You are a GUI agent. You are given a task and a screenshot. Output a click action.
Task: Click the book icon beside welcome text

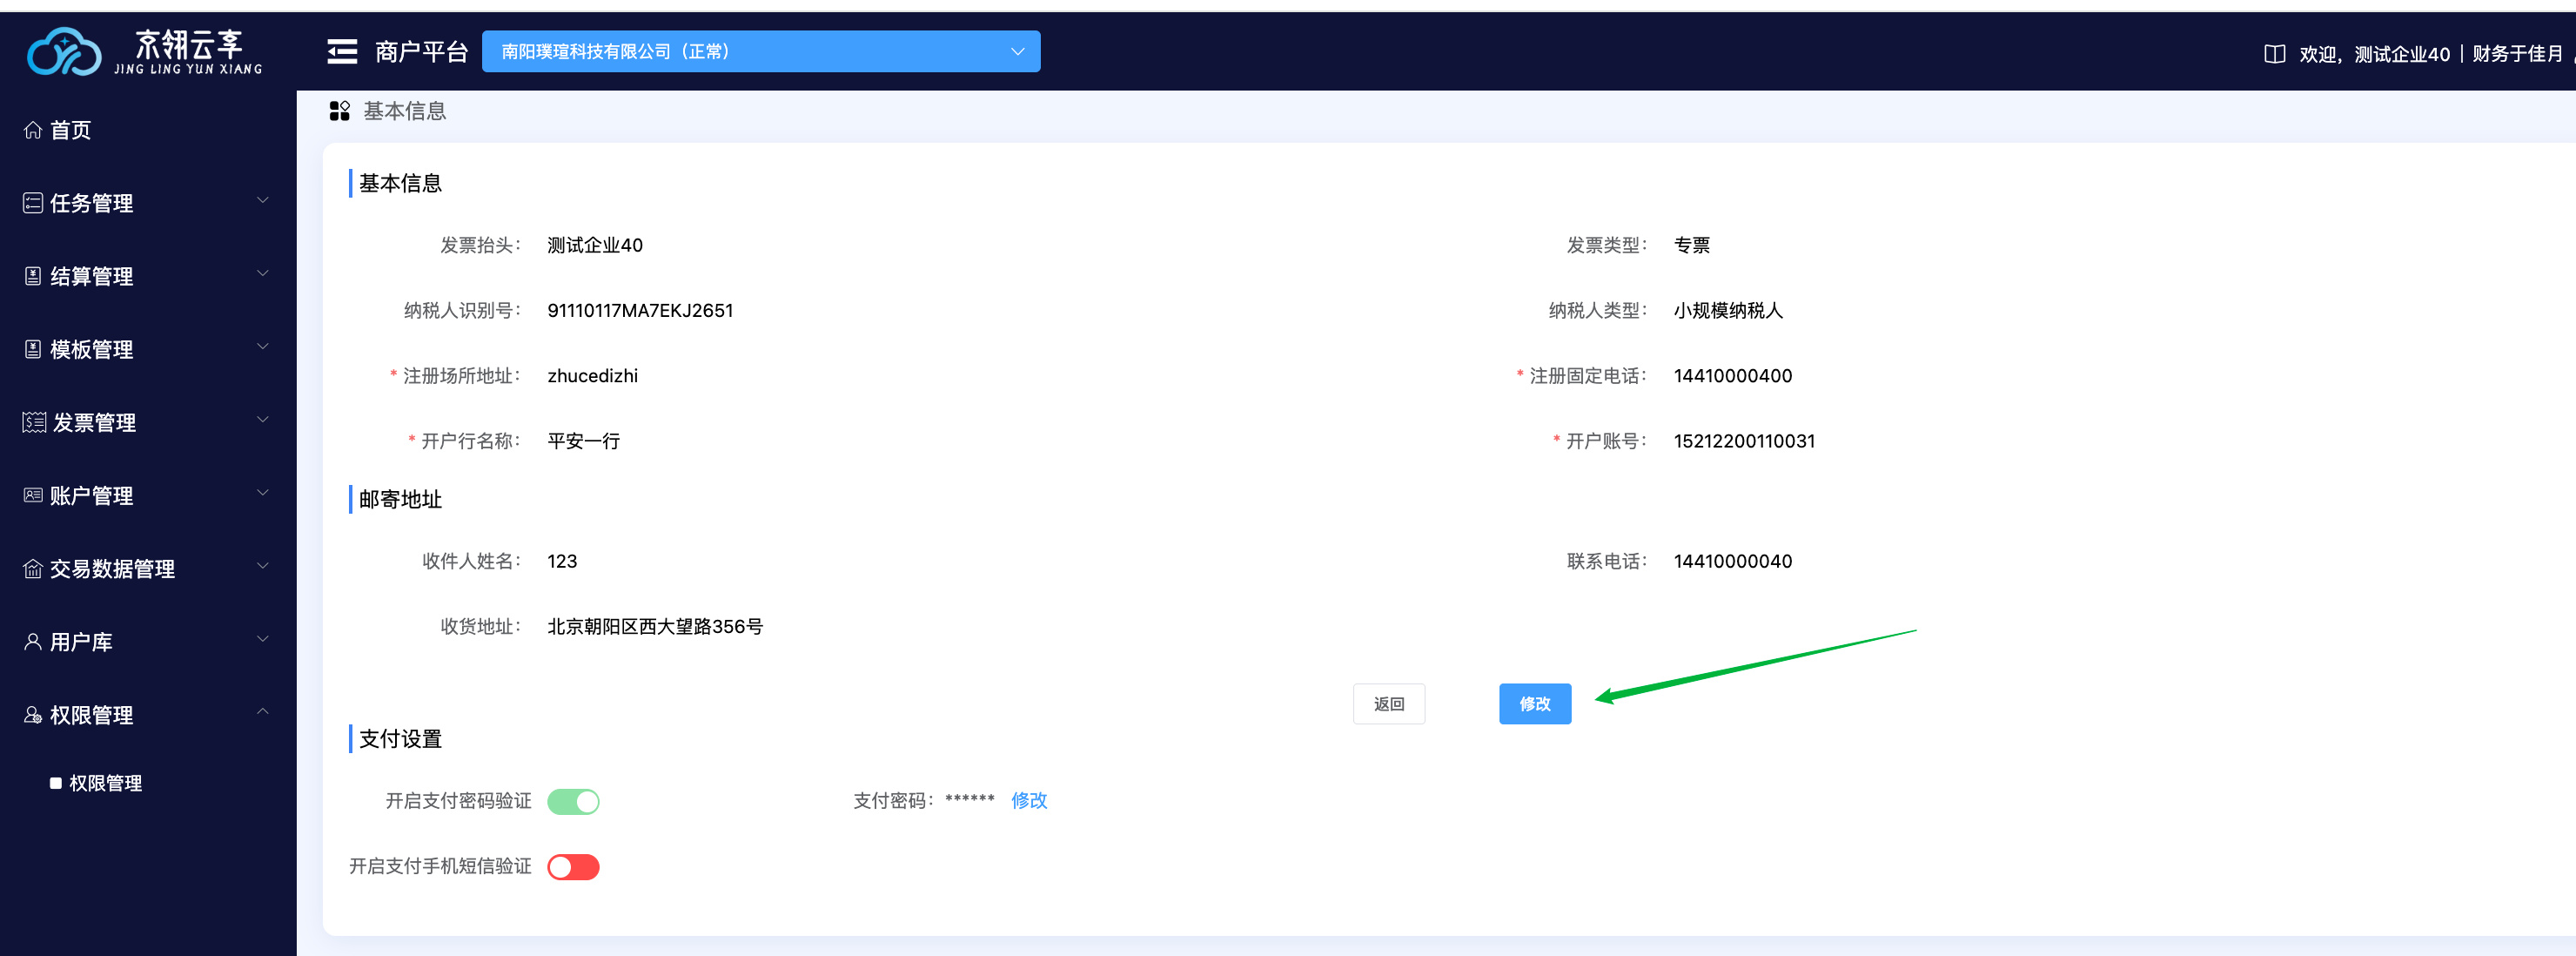point(2274,54)
